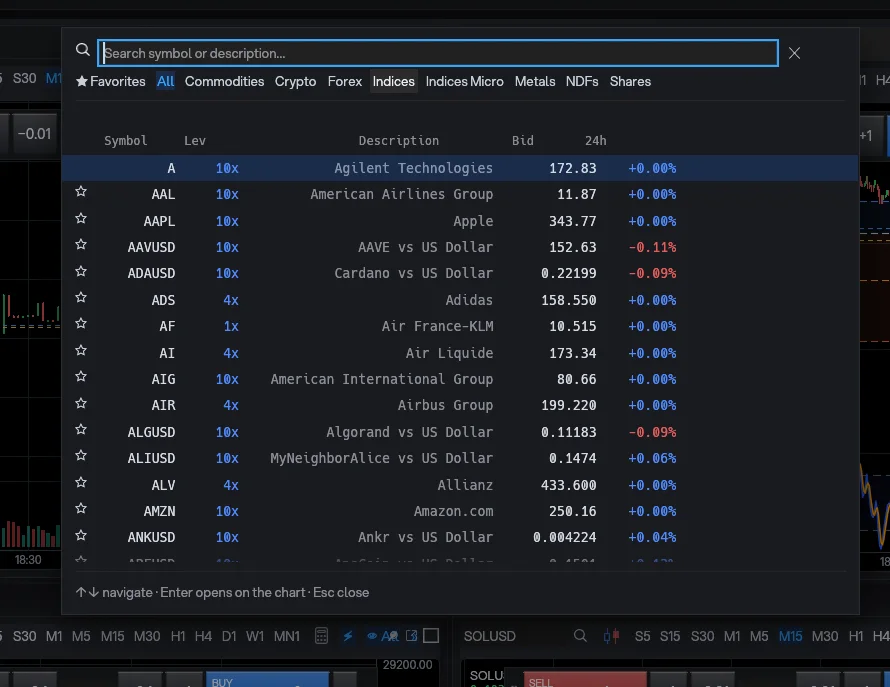Image resolution: width=890 pixels, height=687 pixels.
Task: Click the 24h column header
Action: coord(595,140)
